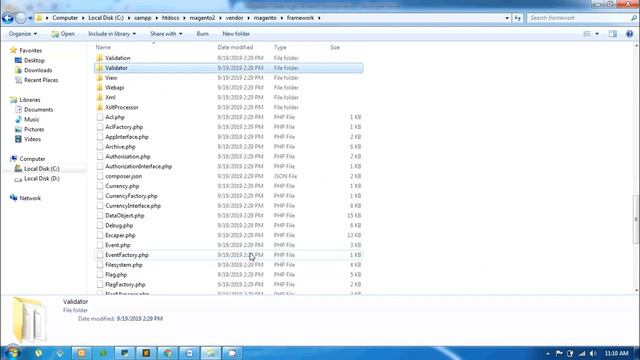The height and width of the screenshot is (360, 640).
Task: Sort by Name column header
Action: click(x=103, y=47)
